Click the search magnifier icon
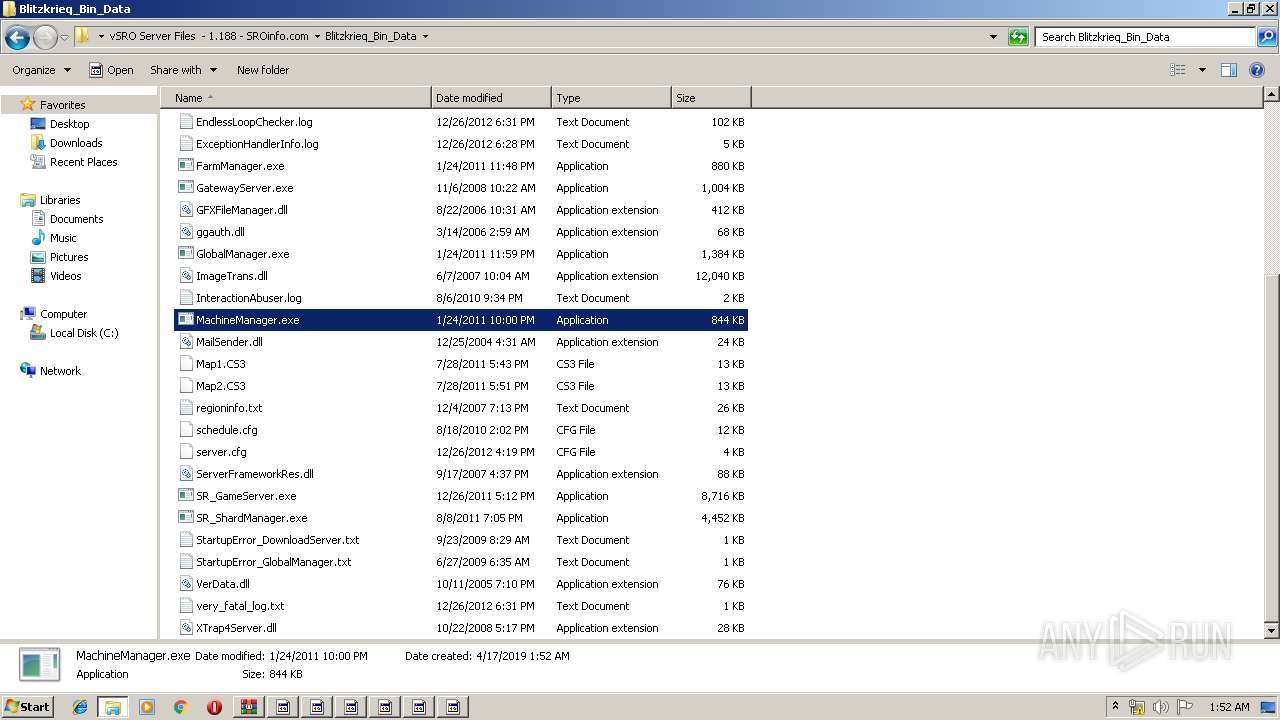Screen dimensions: 1280x720 [x=1266, y=37]
